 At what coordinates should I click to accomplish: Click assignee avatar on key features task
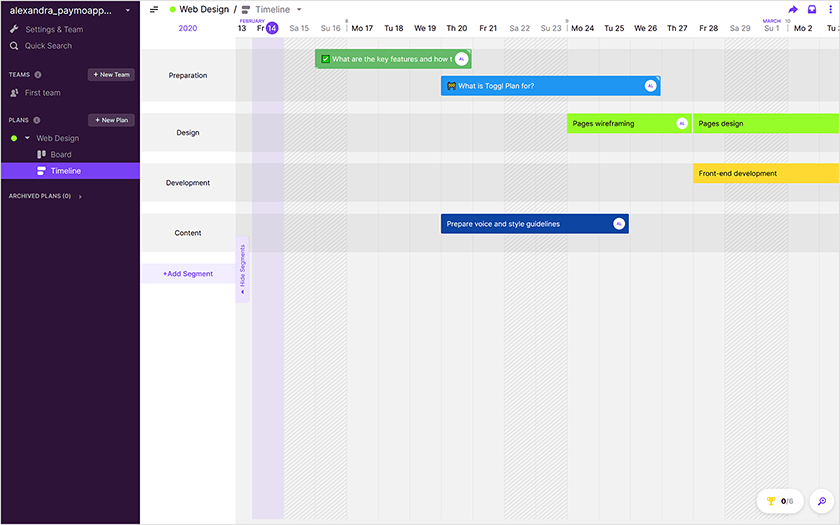pos(461,59)
